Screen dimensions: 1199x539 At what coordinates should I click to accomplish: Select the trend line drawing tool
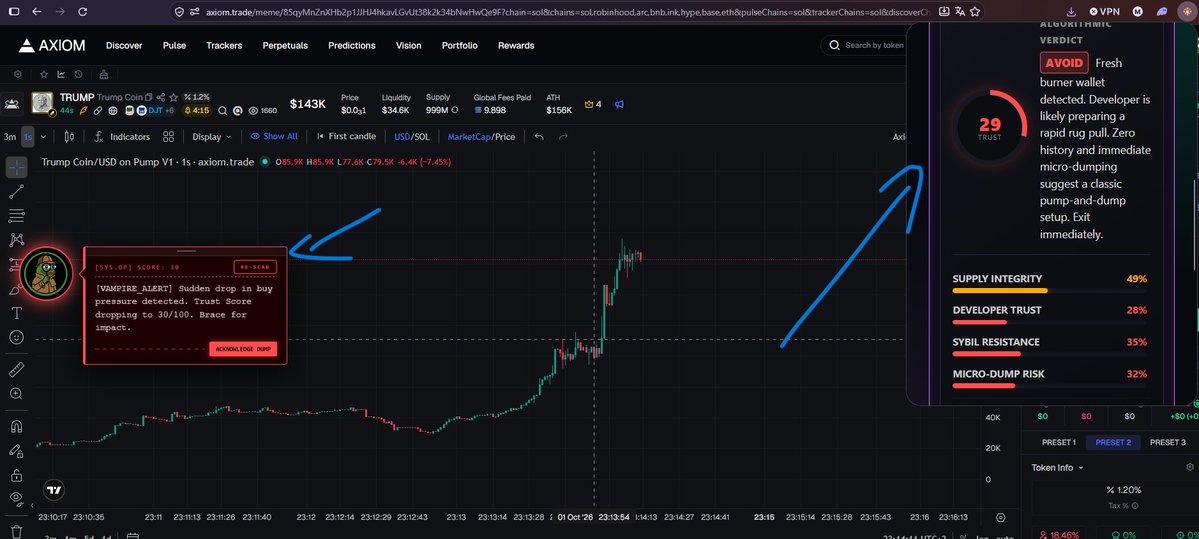coord(17,191)
